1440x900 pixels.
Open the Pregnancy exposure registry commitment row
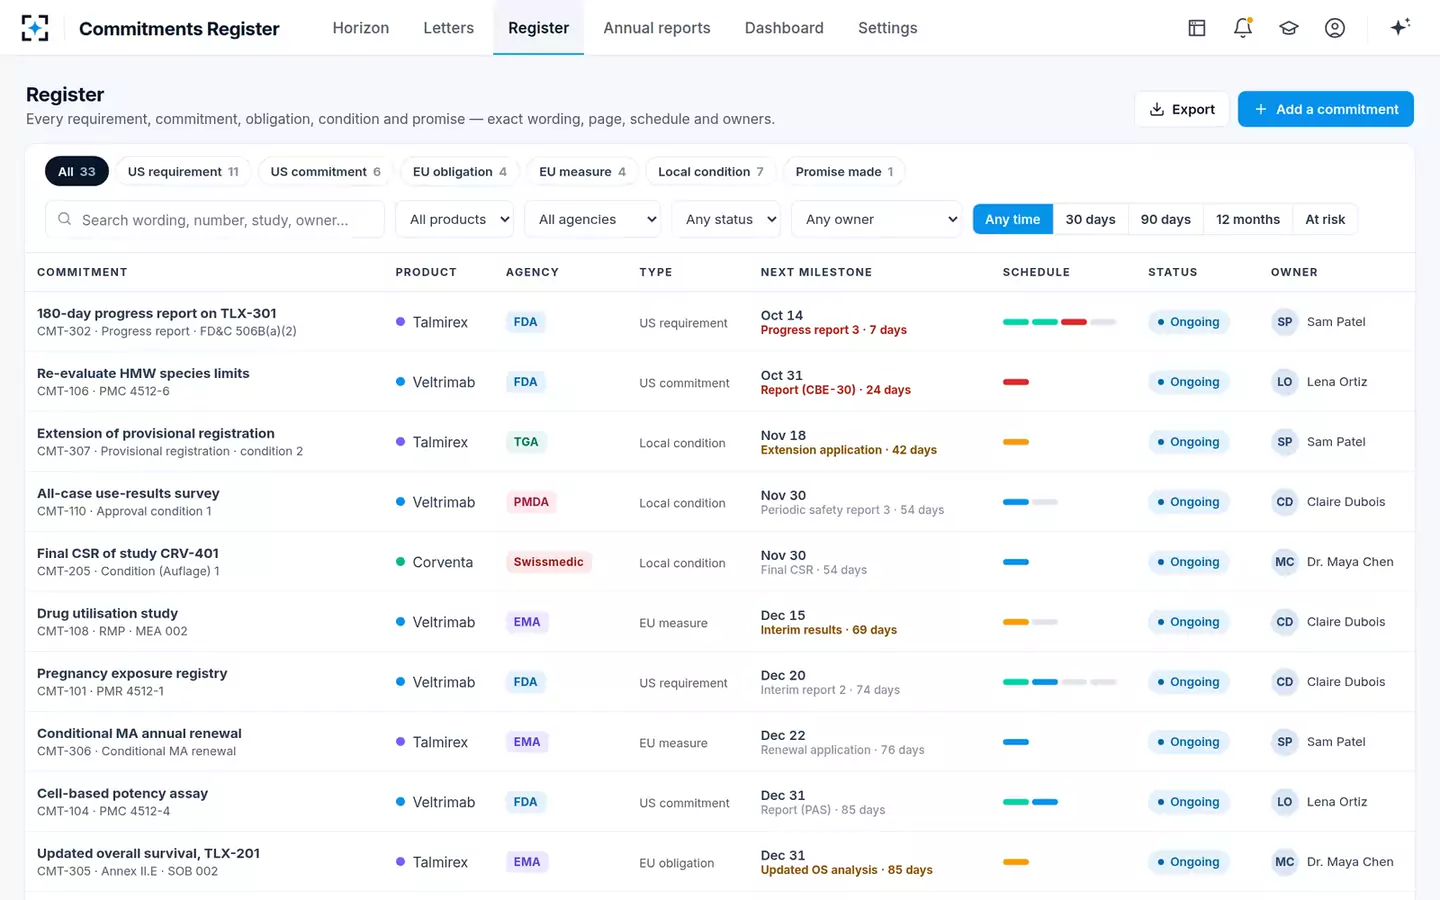pos(720,682)
